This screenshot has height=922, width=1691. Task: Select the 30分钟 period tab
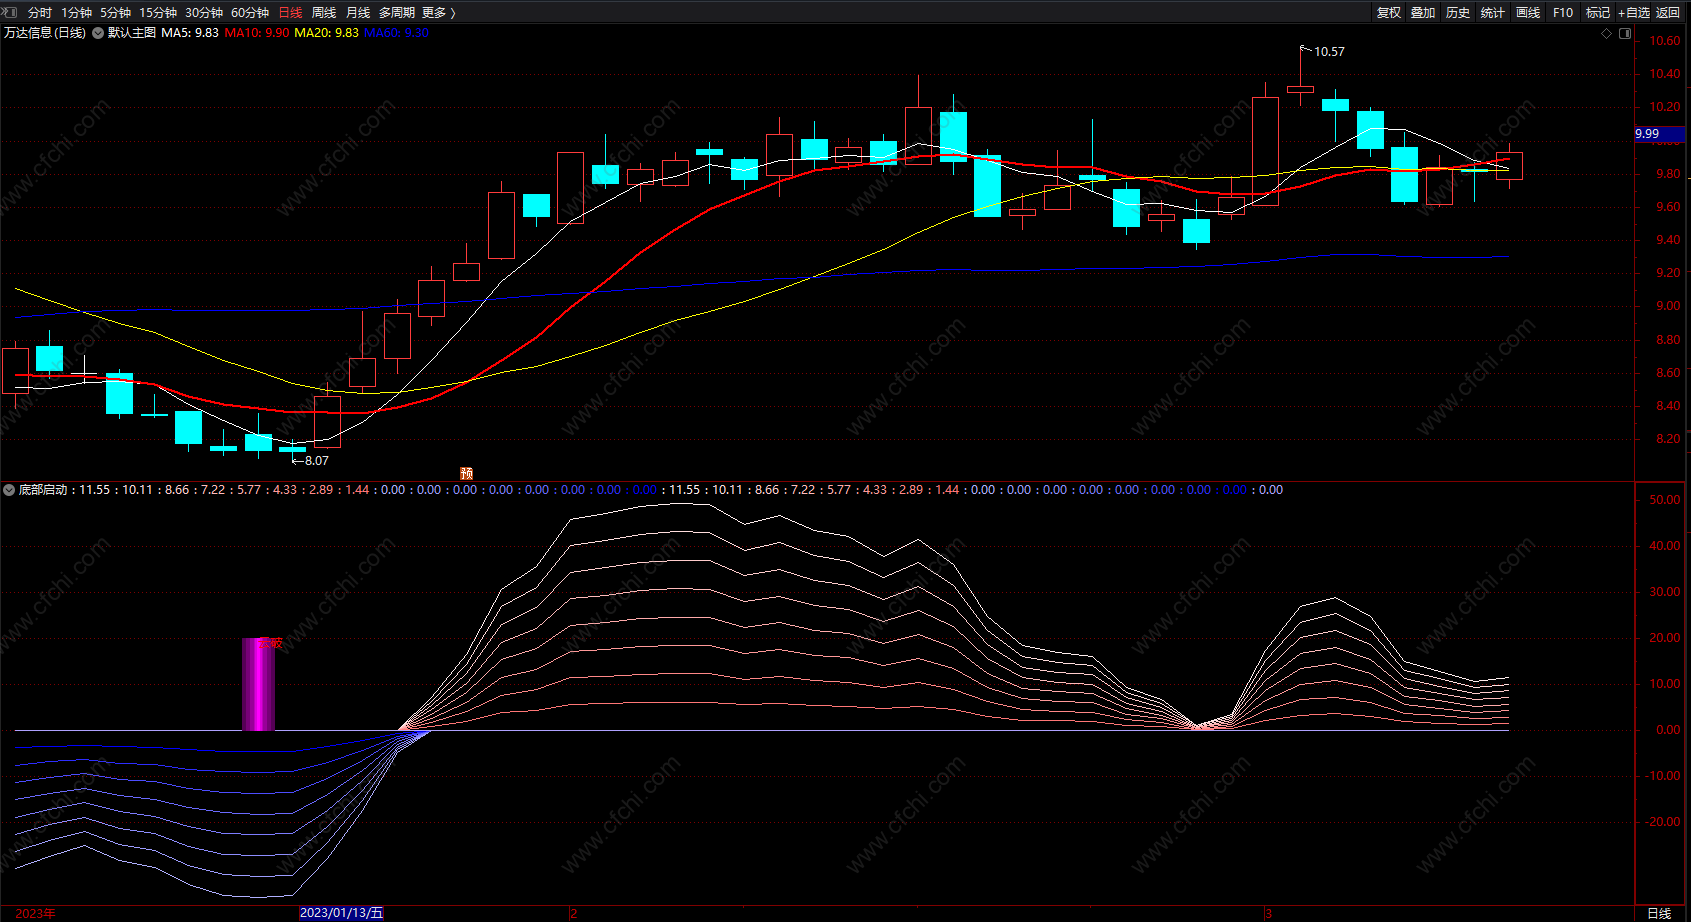coord(204,12)
